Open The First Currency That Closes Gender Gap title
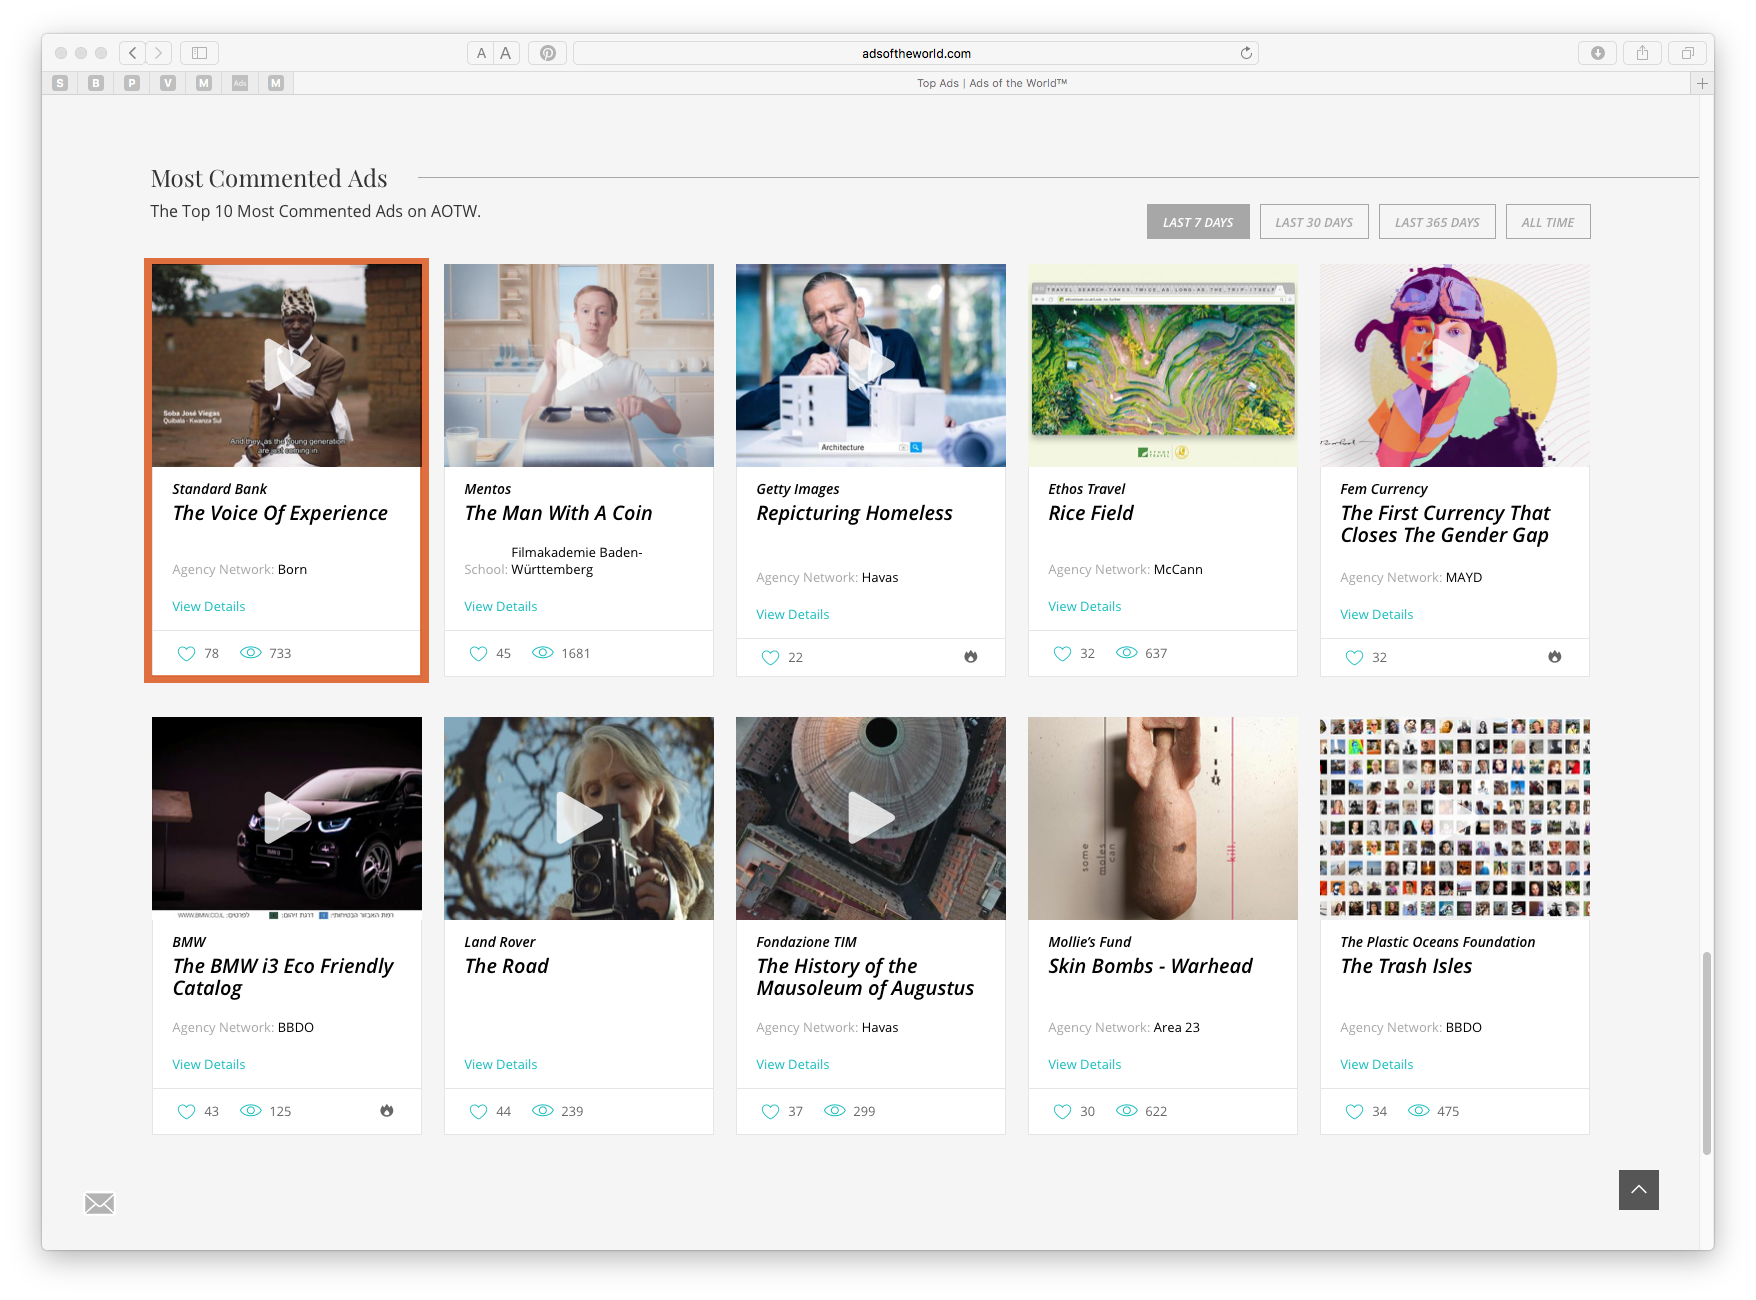 [1445, 524]
